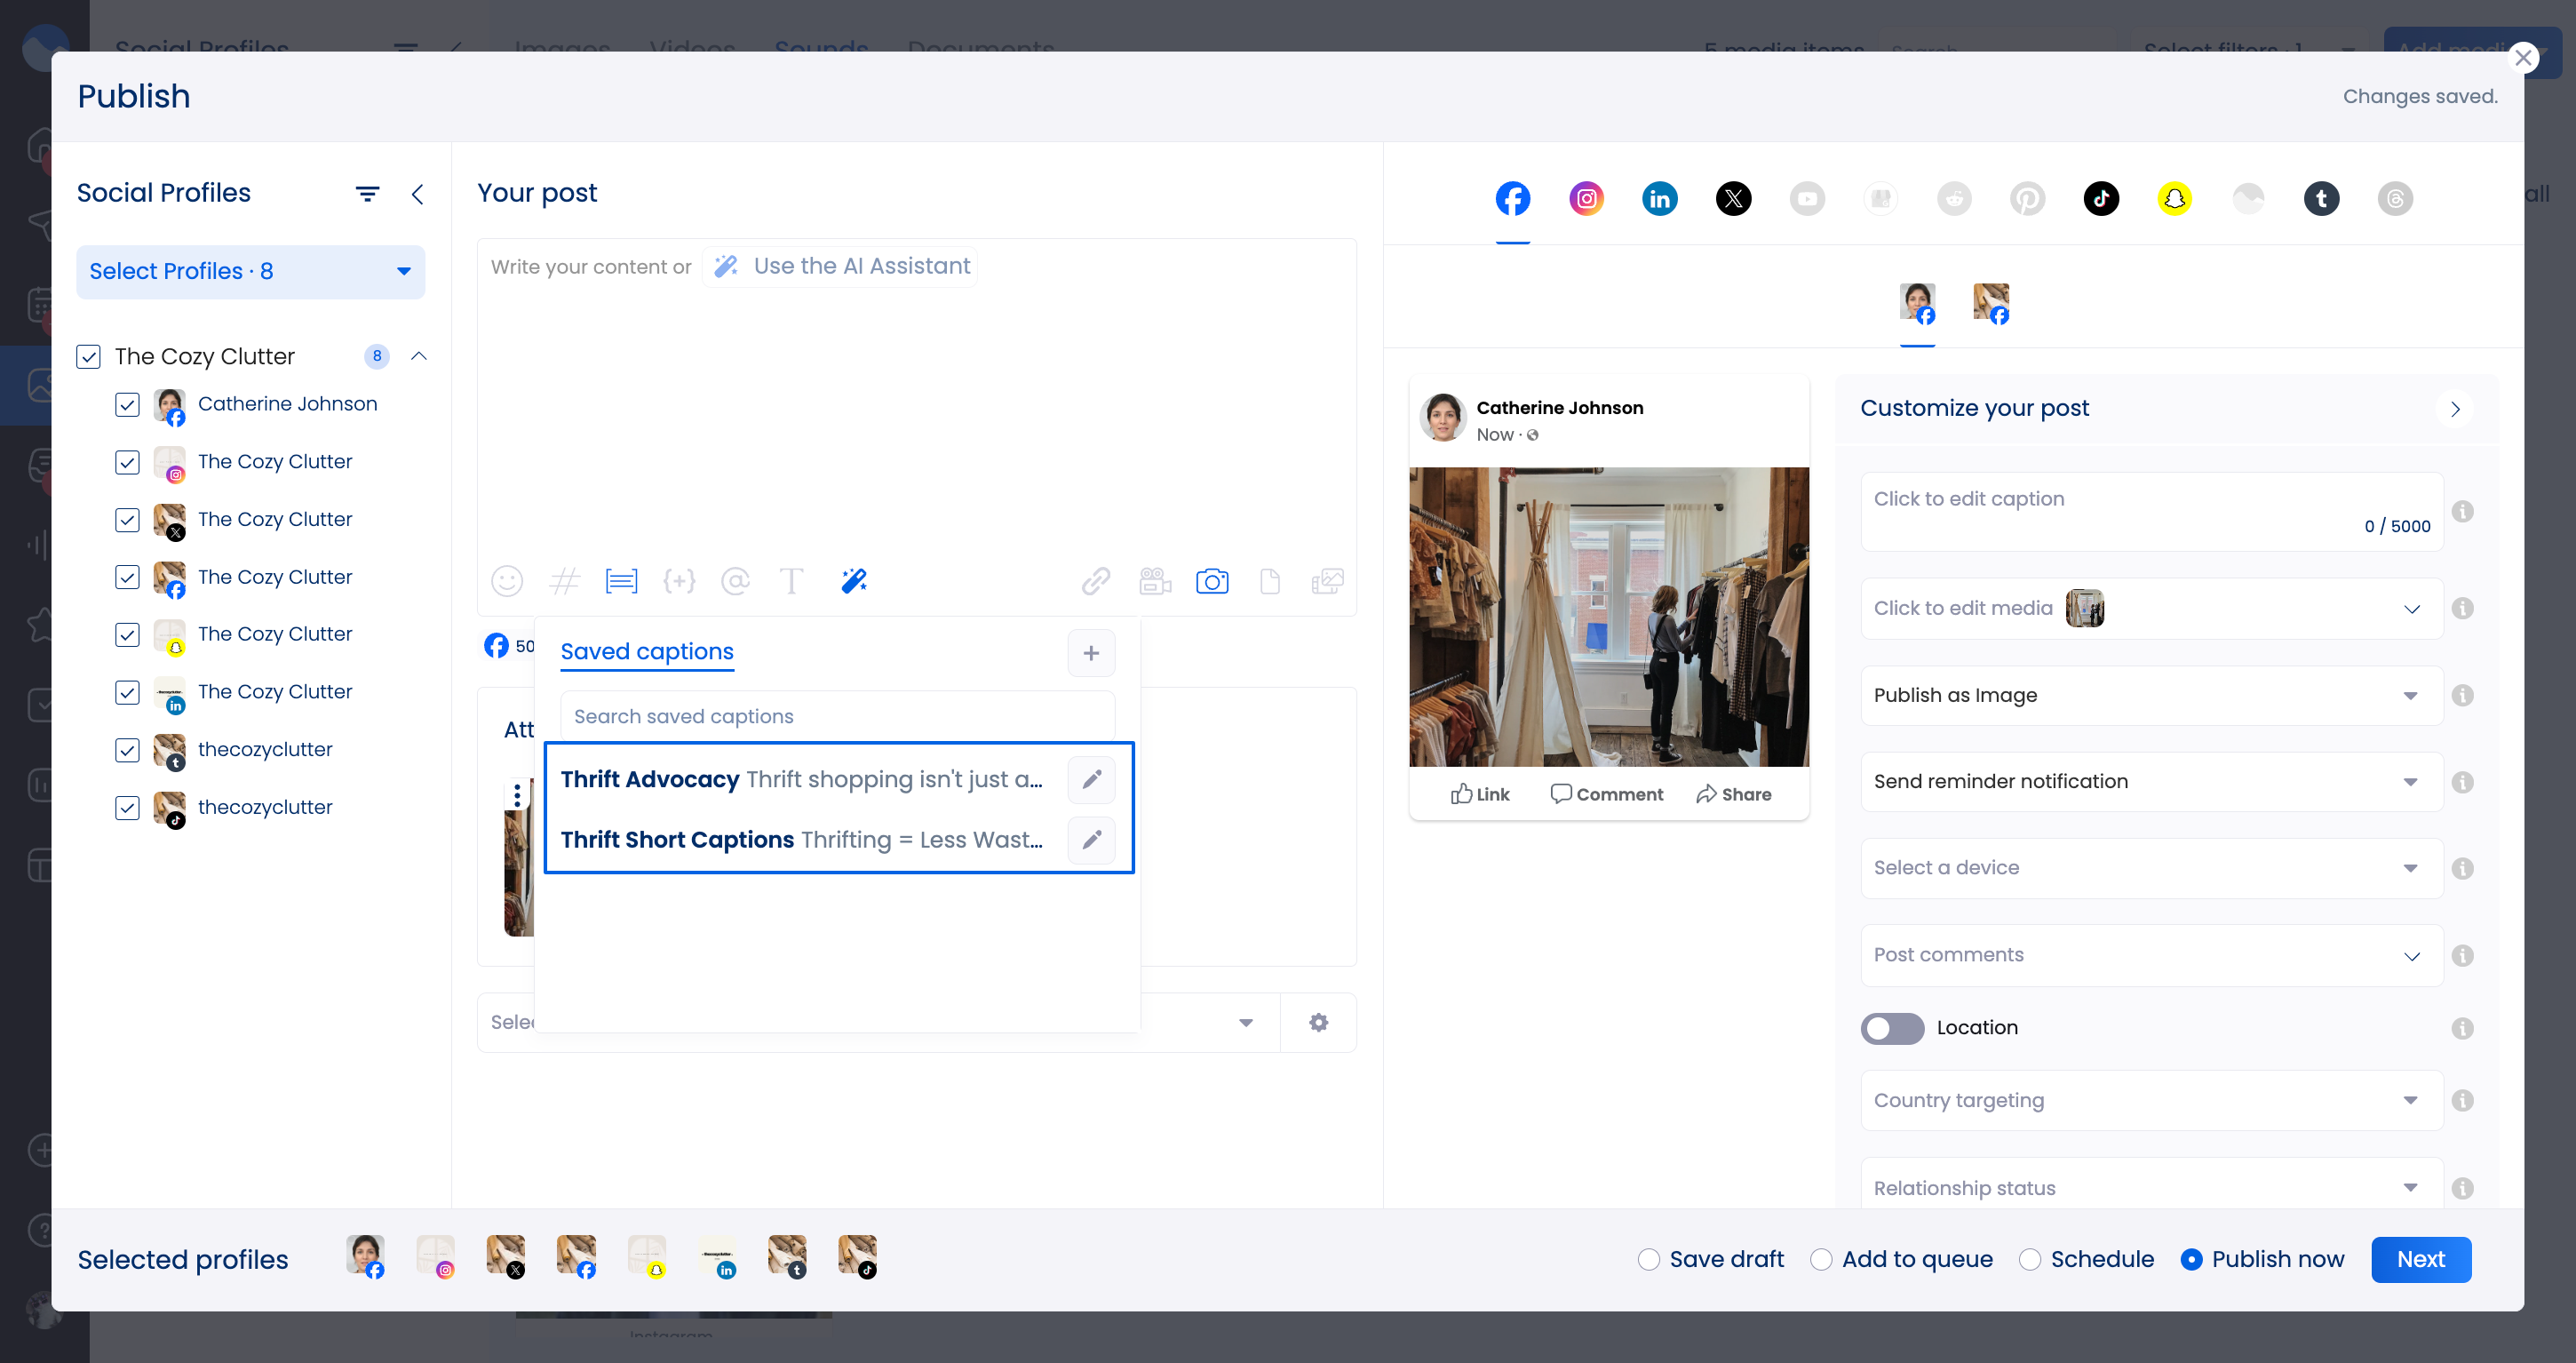
Task: Switch to the Instagram preview icon
Action: (x=1586, y=198)
